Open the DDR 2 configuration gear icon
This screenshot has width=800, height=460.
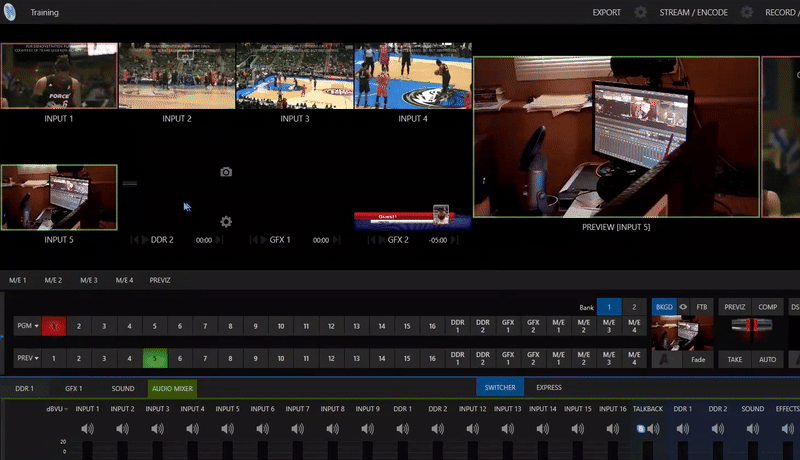226,221
